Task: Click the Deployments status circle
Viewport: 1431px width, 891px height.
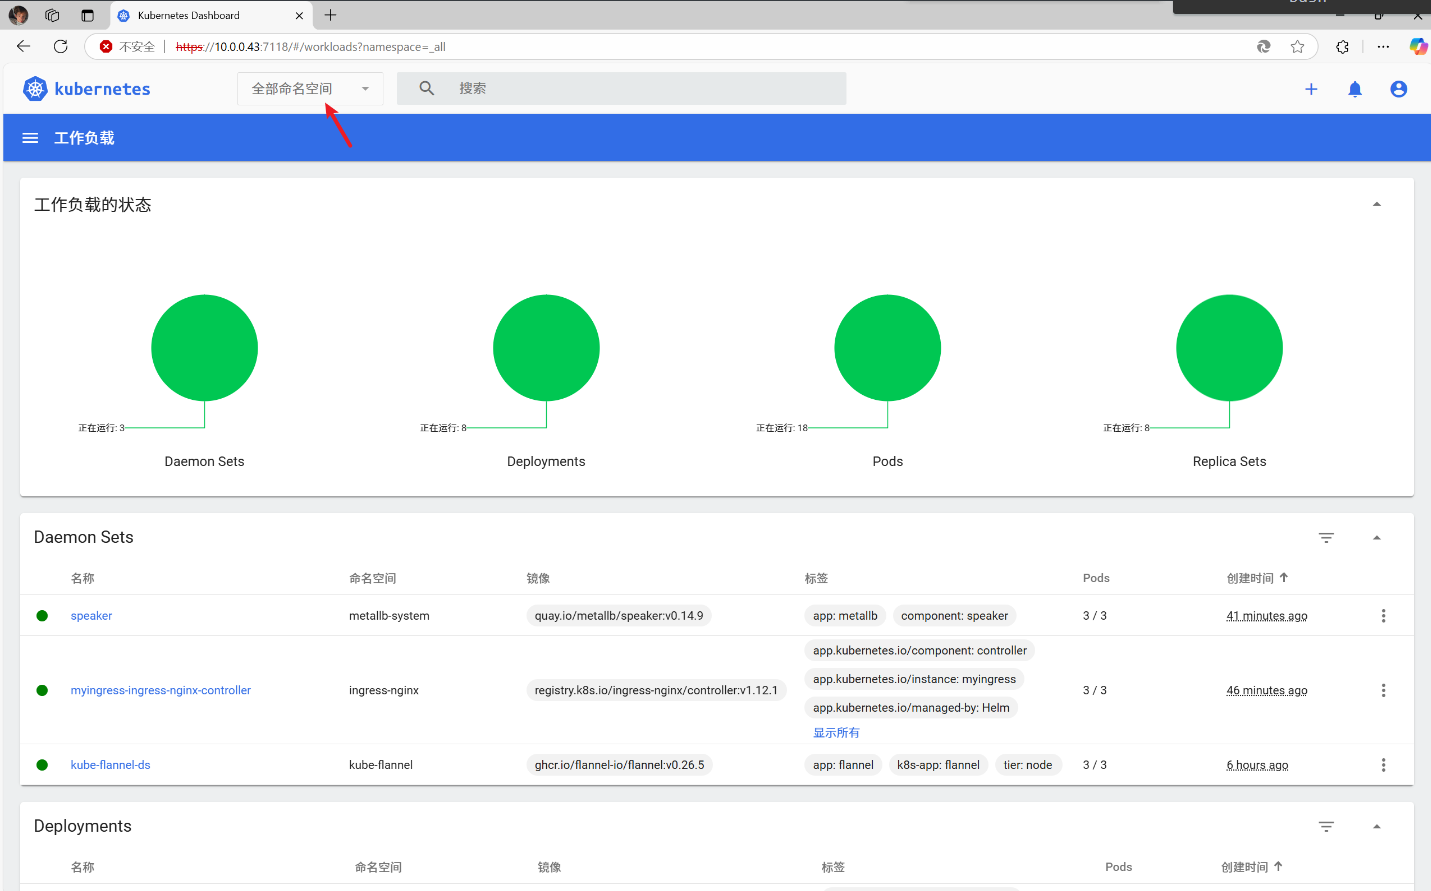Action: point(546,348)
